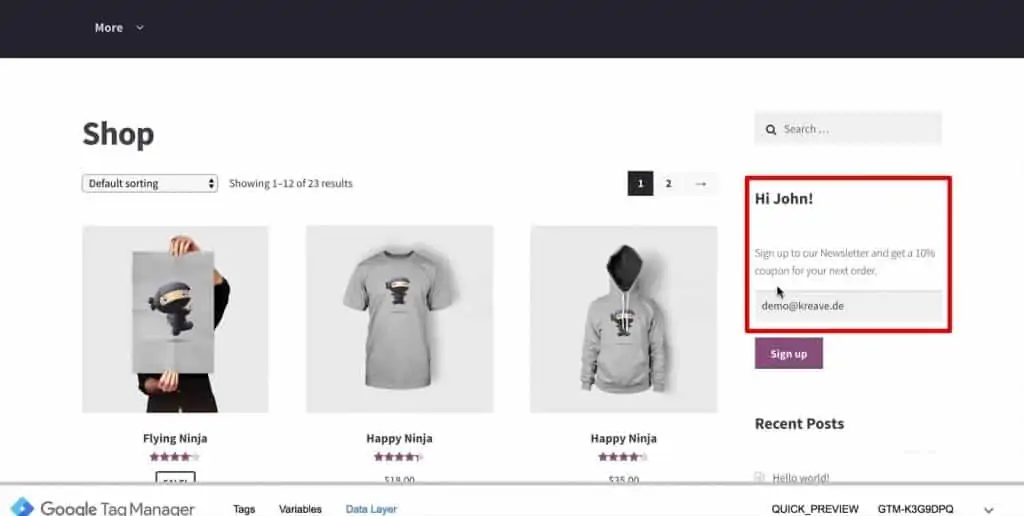This screenshot has width=1024, height=516.
Task: Focus the Search text field
Action: [x=858, y=129]
